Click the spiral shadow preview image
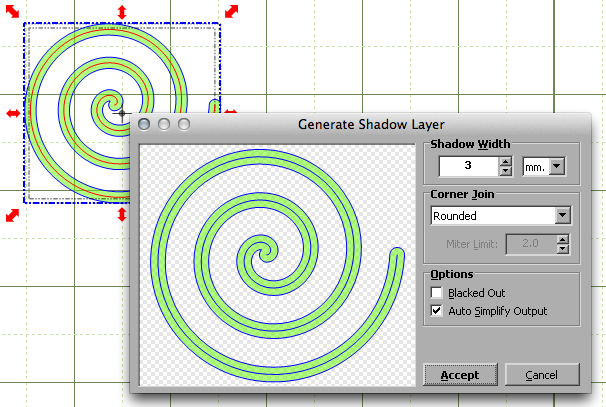 point(277,265)
